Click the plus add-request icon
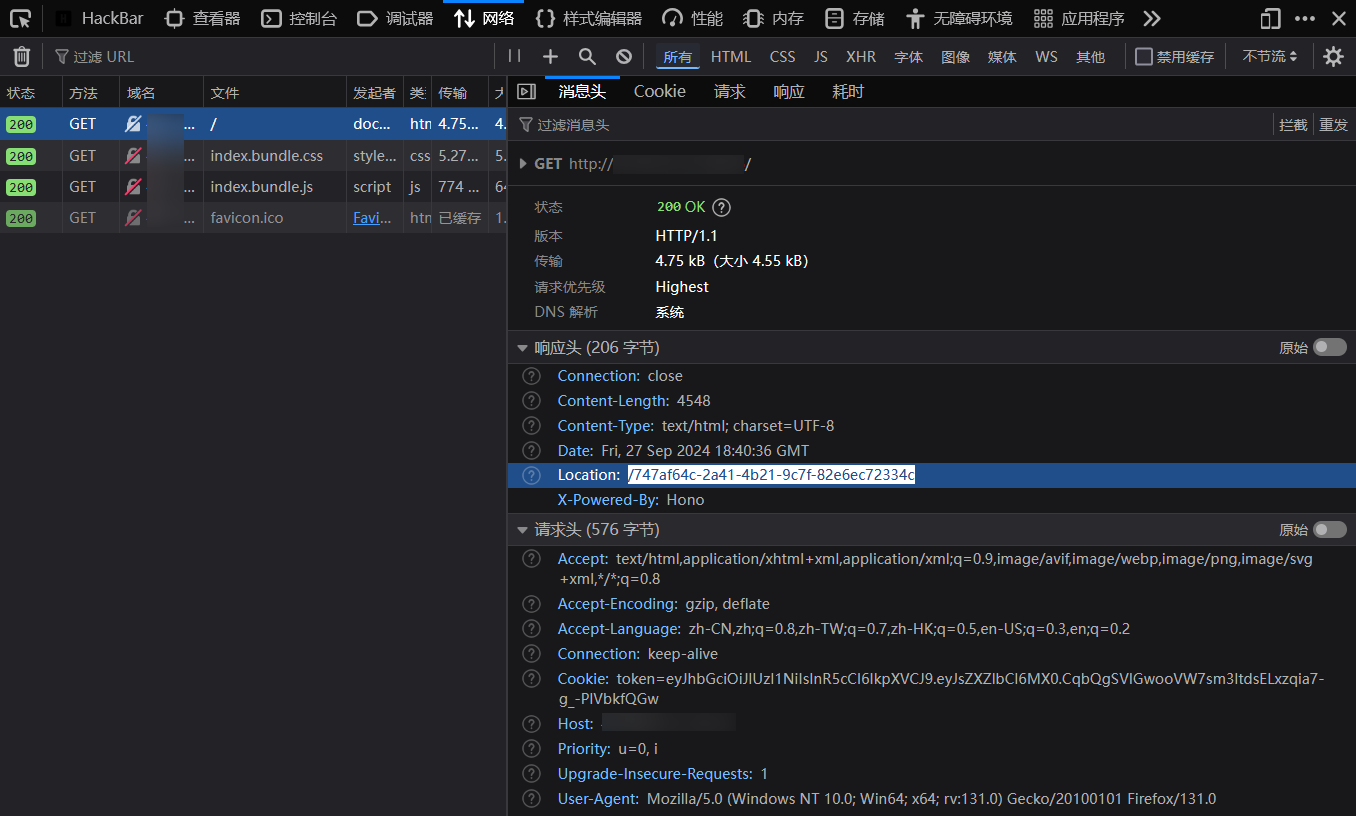 tap(550, 57)
